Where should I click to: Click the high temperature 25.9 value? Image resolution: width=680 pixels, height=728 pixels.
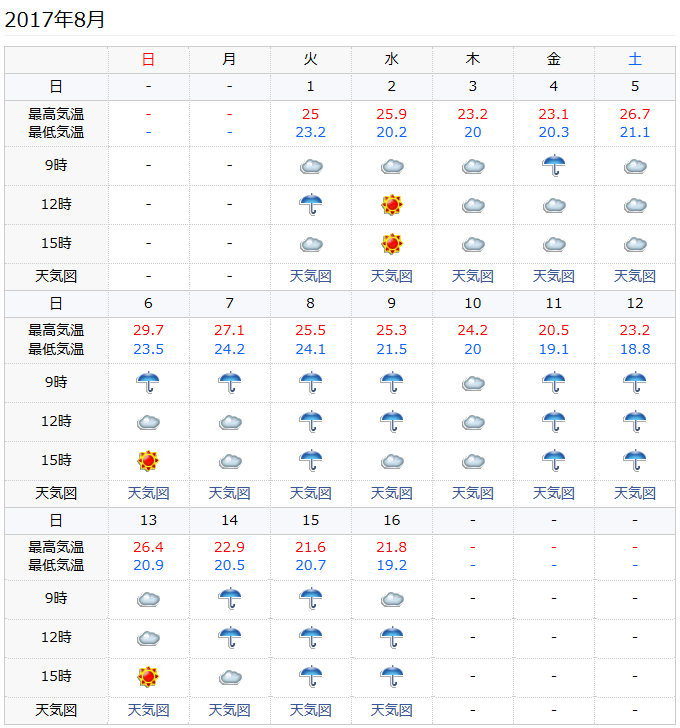pos(392,114)
